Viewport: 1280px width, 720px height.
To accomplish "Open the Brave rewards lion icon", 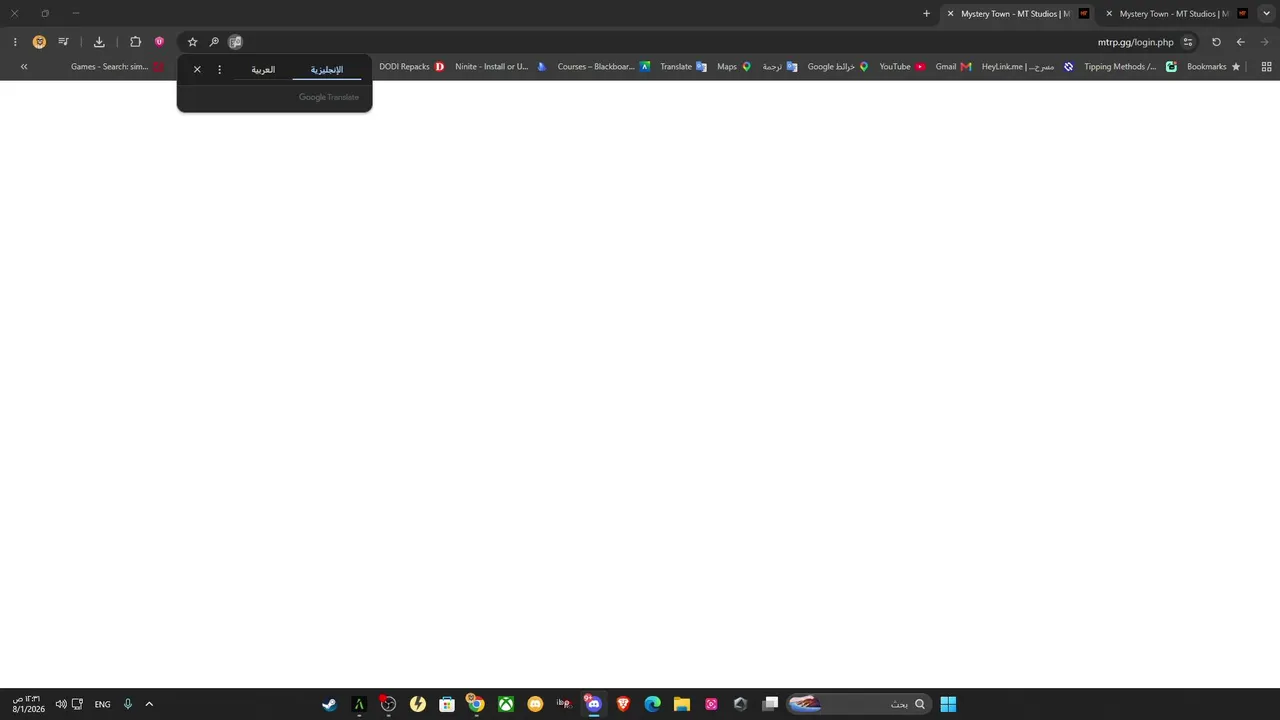I will coord(39,42).
